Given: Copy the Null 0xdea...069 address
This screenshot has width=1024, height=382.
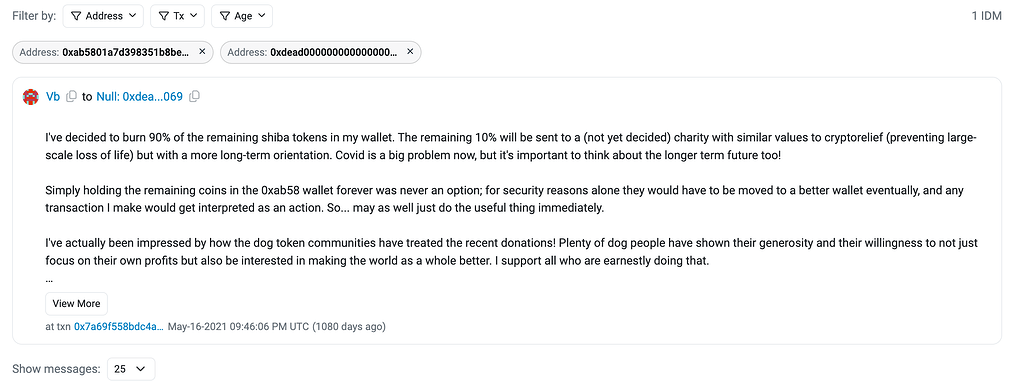Looking at the screenshot, I should point(194,97).
